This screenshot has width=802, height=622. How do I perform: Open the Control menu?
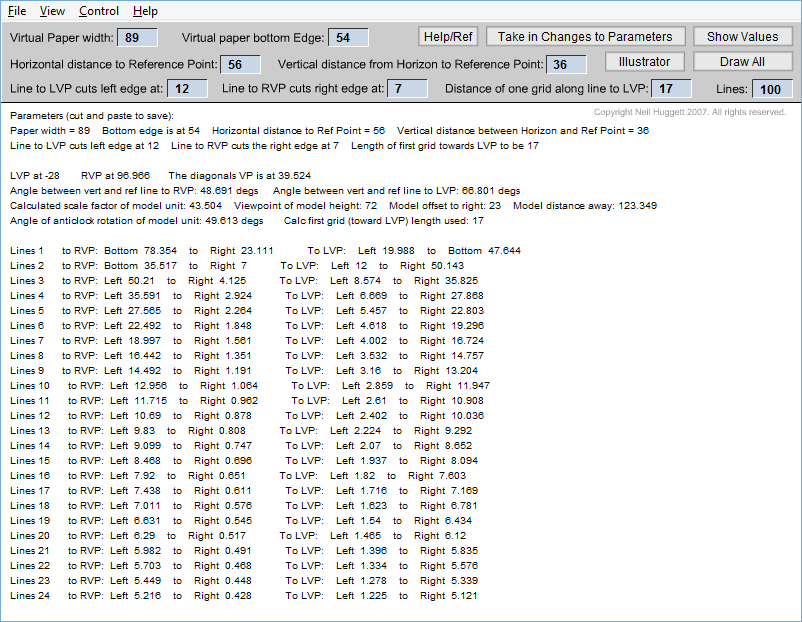[x=99, y=11]
